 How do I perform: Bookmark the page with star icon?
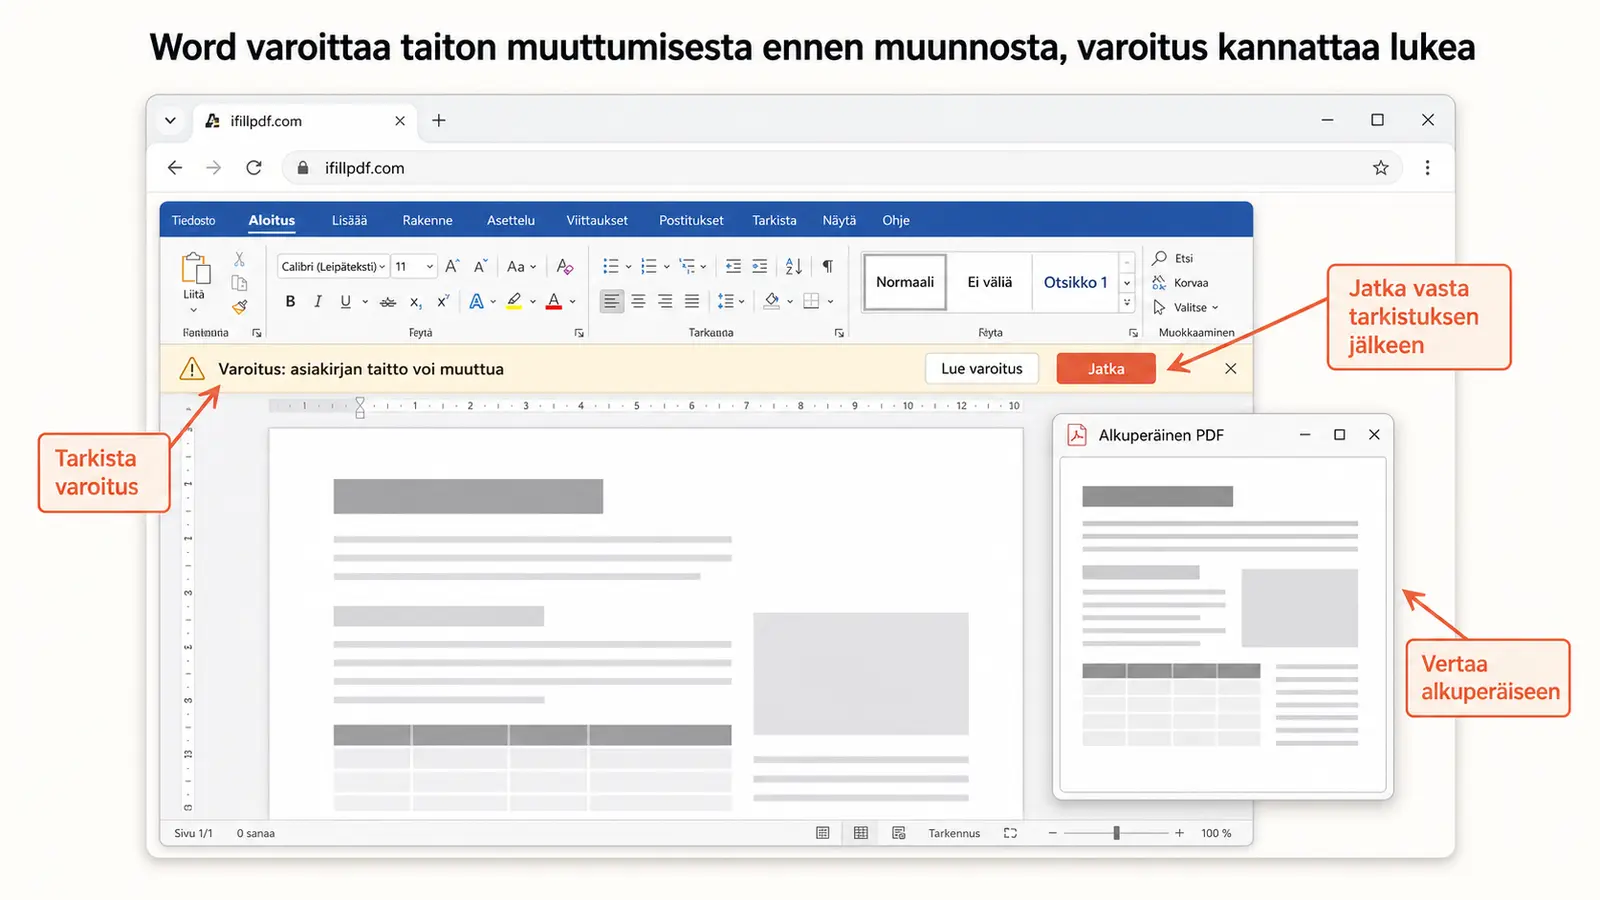(1381, 168)
